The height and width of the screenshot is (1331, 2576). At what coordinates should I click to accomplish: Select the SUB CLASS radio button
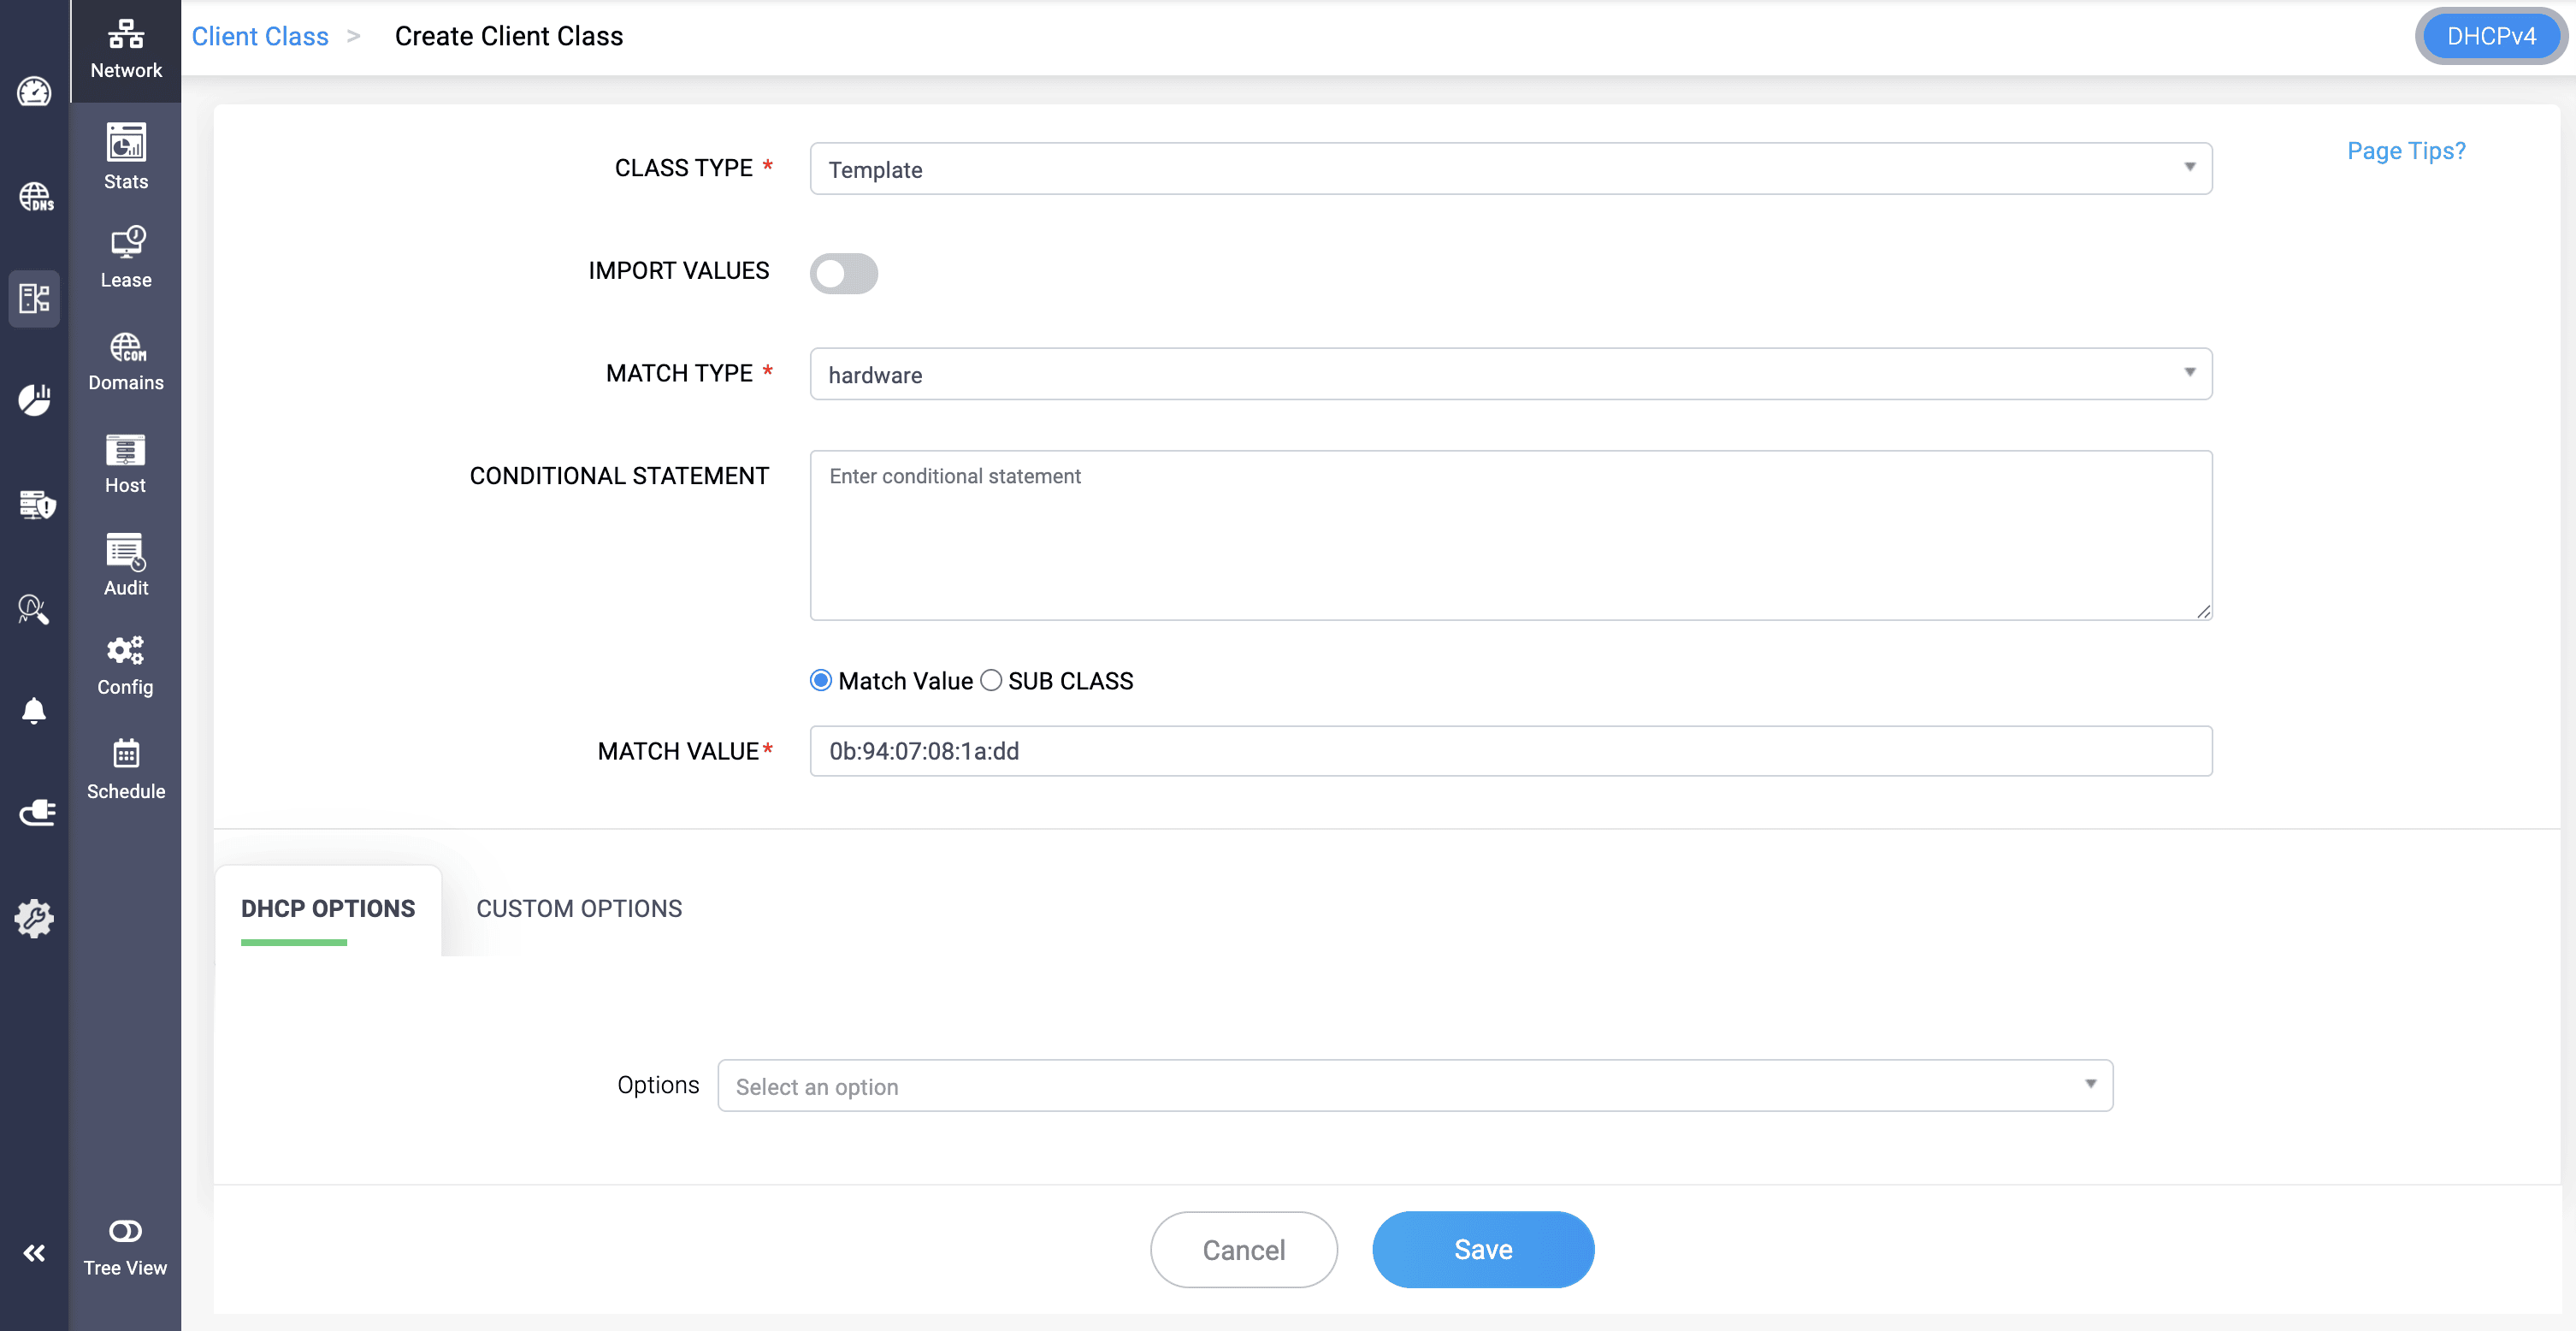pos(990,681)
